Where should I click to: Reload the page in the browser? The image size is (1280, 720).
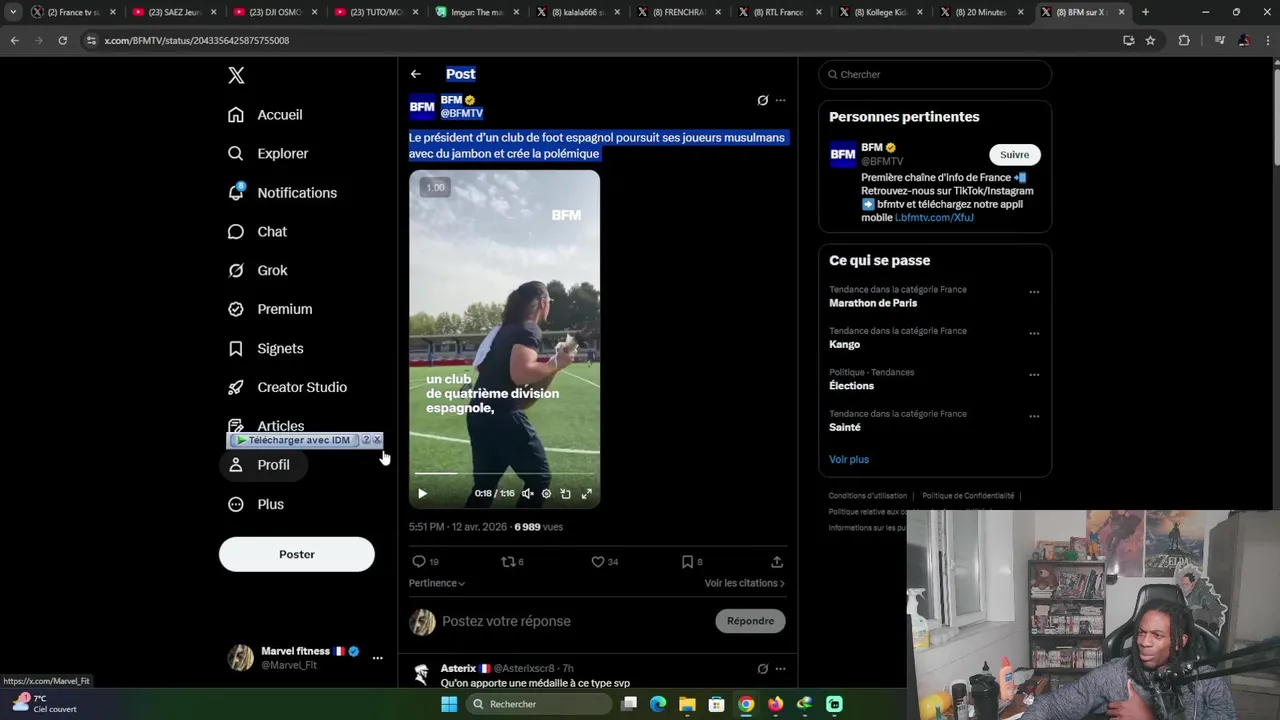pos(62,40)
